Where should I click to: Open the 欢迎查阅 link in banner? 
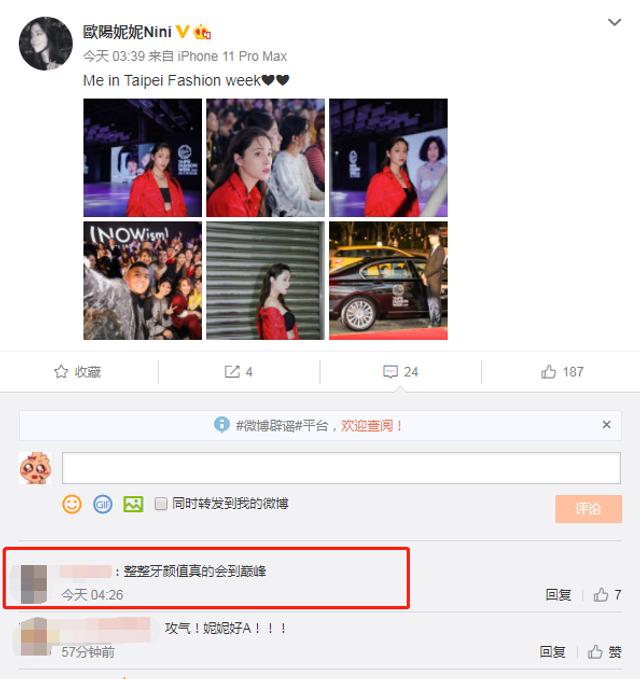coord(371,426)
